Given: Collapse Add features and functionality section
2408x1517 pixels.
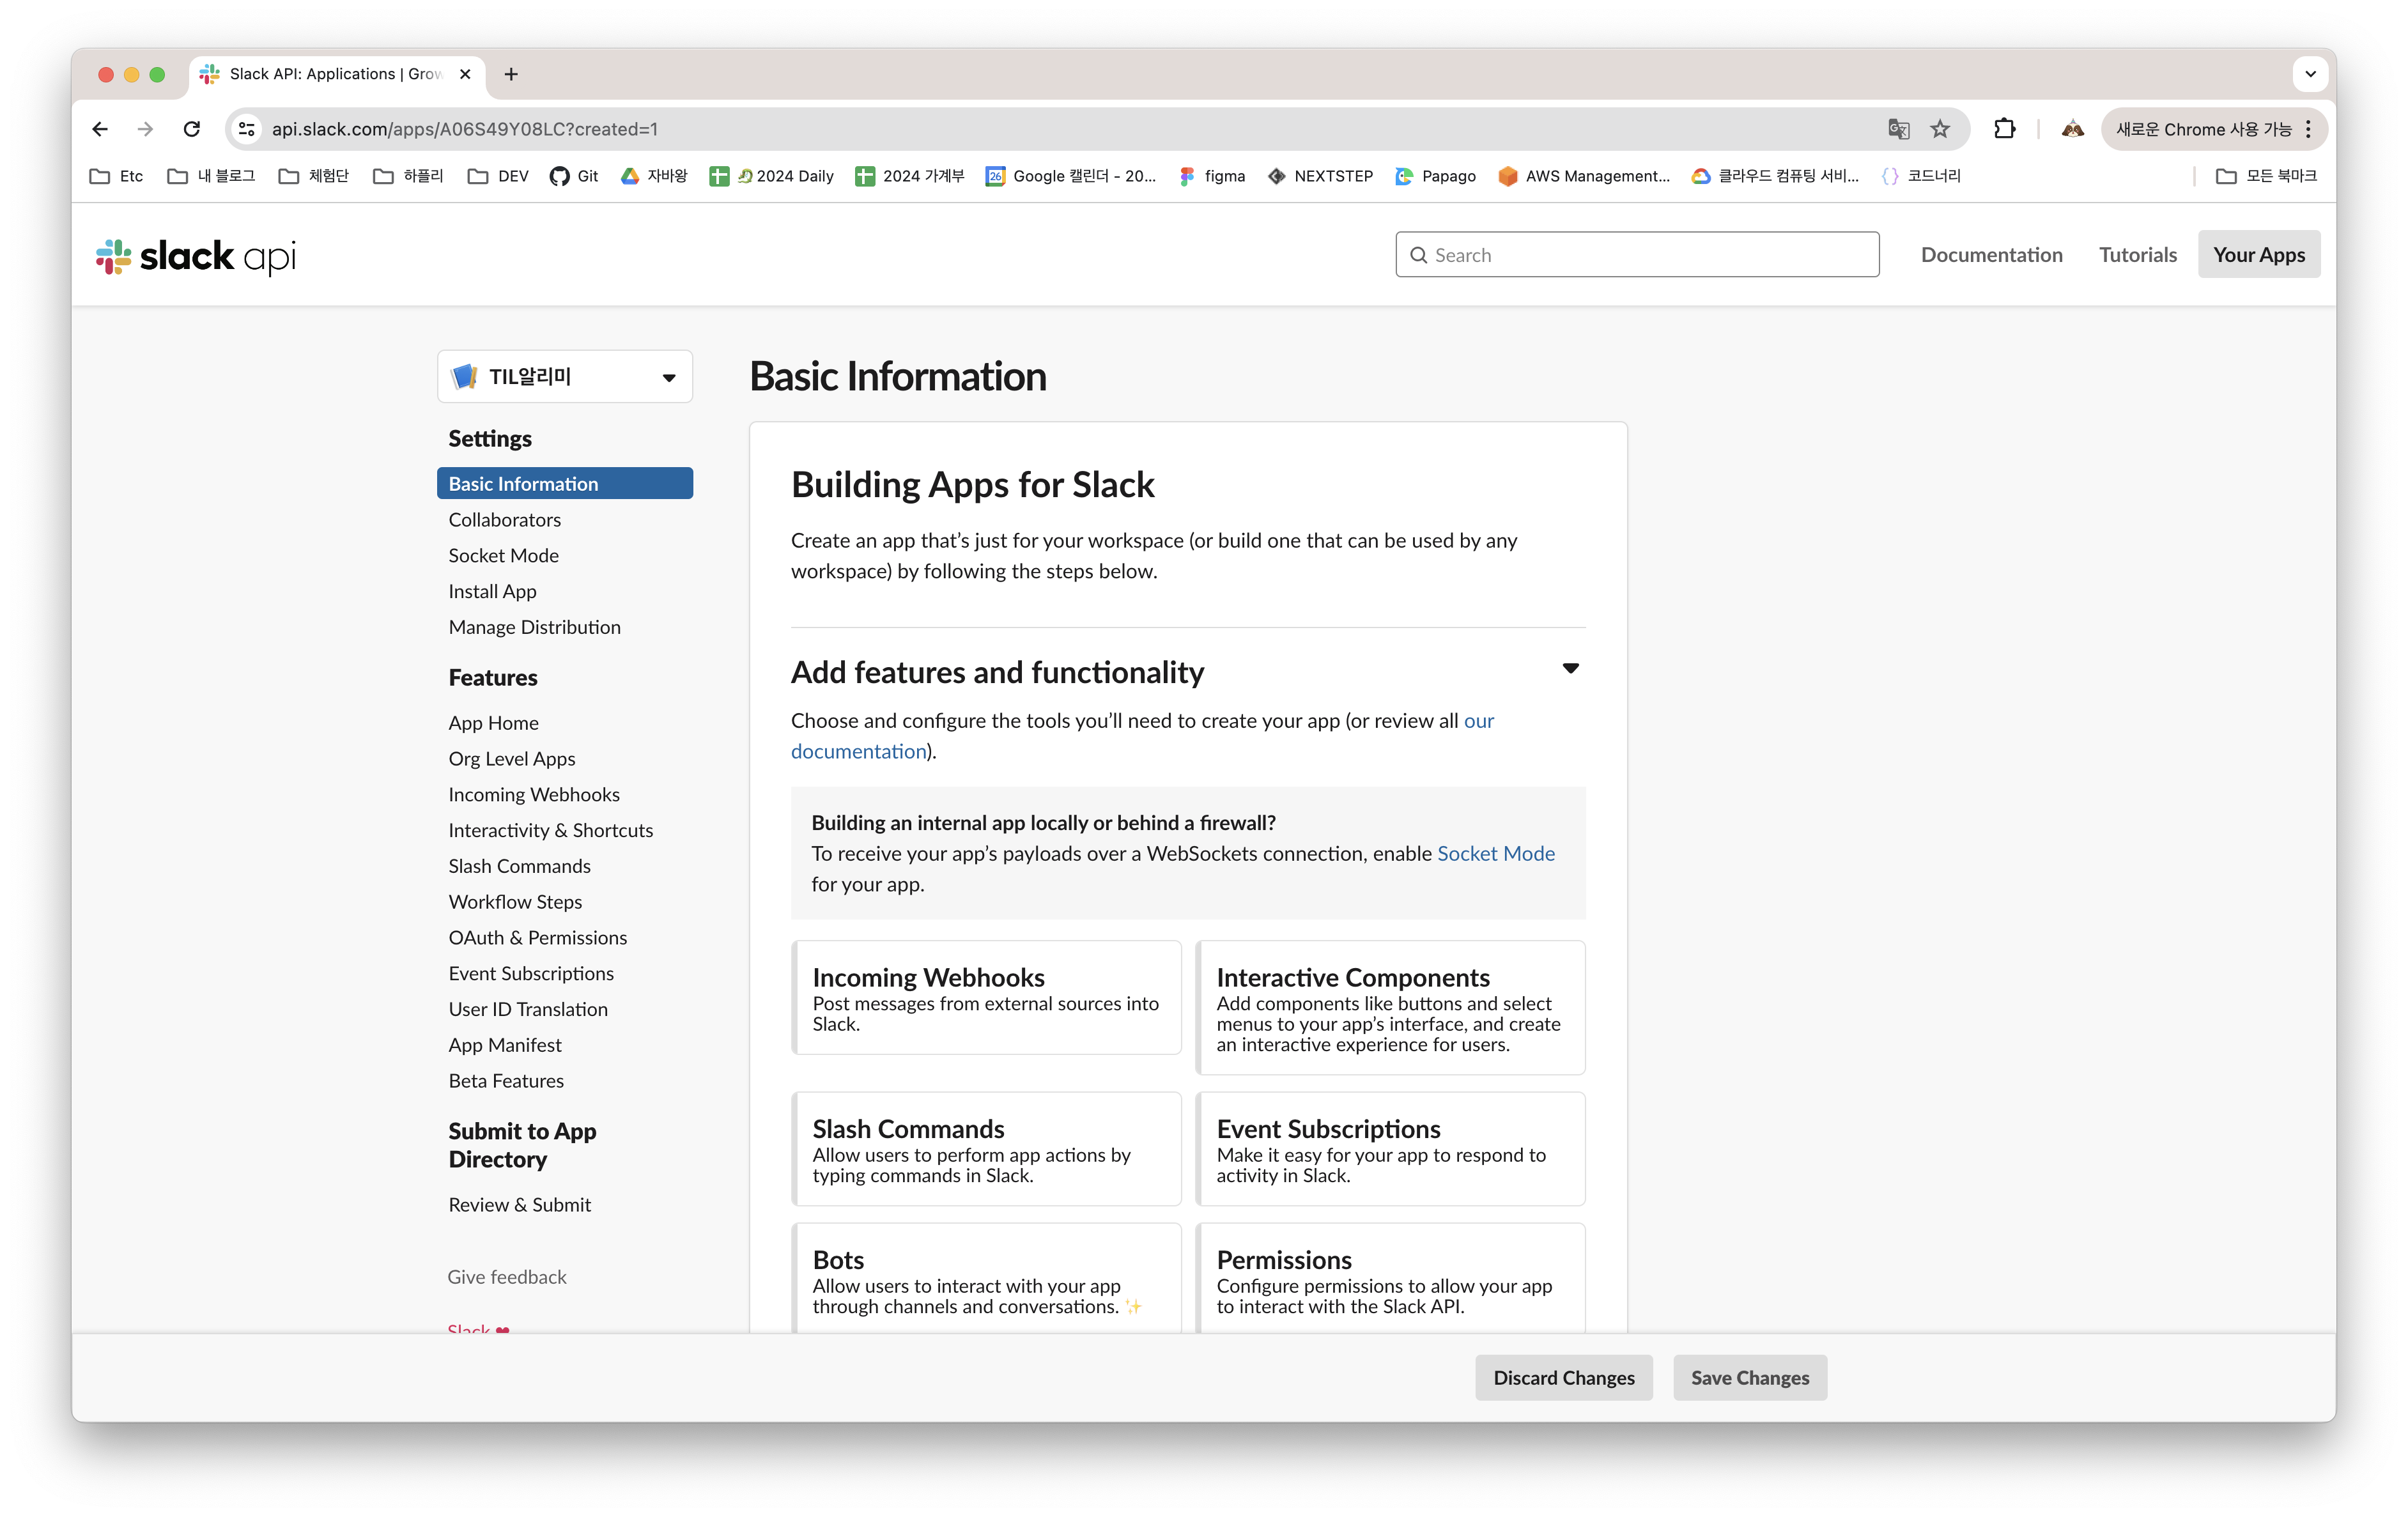Looking at the screenshot, I should point(1571,668).
